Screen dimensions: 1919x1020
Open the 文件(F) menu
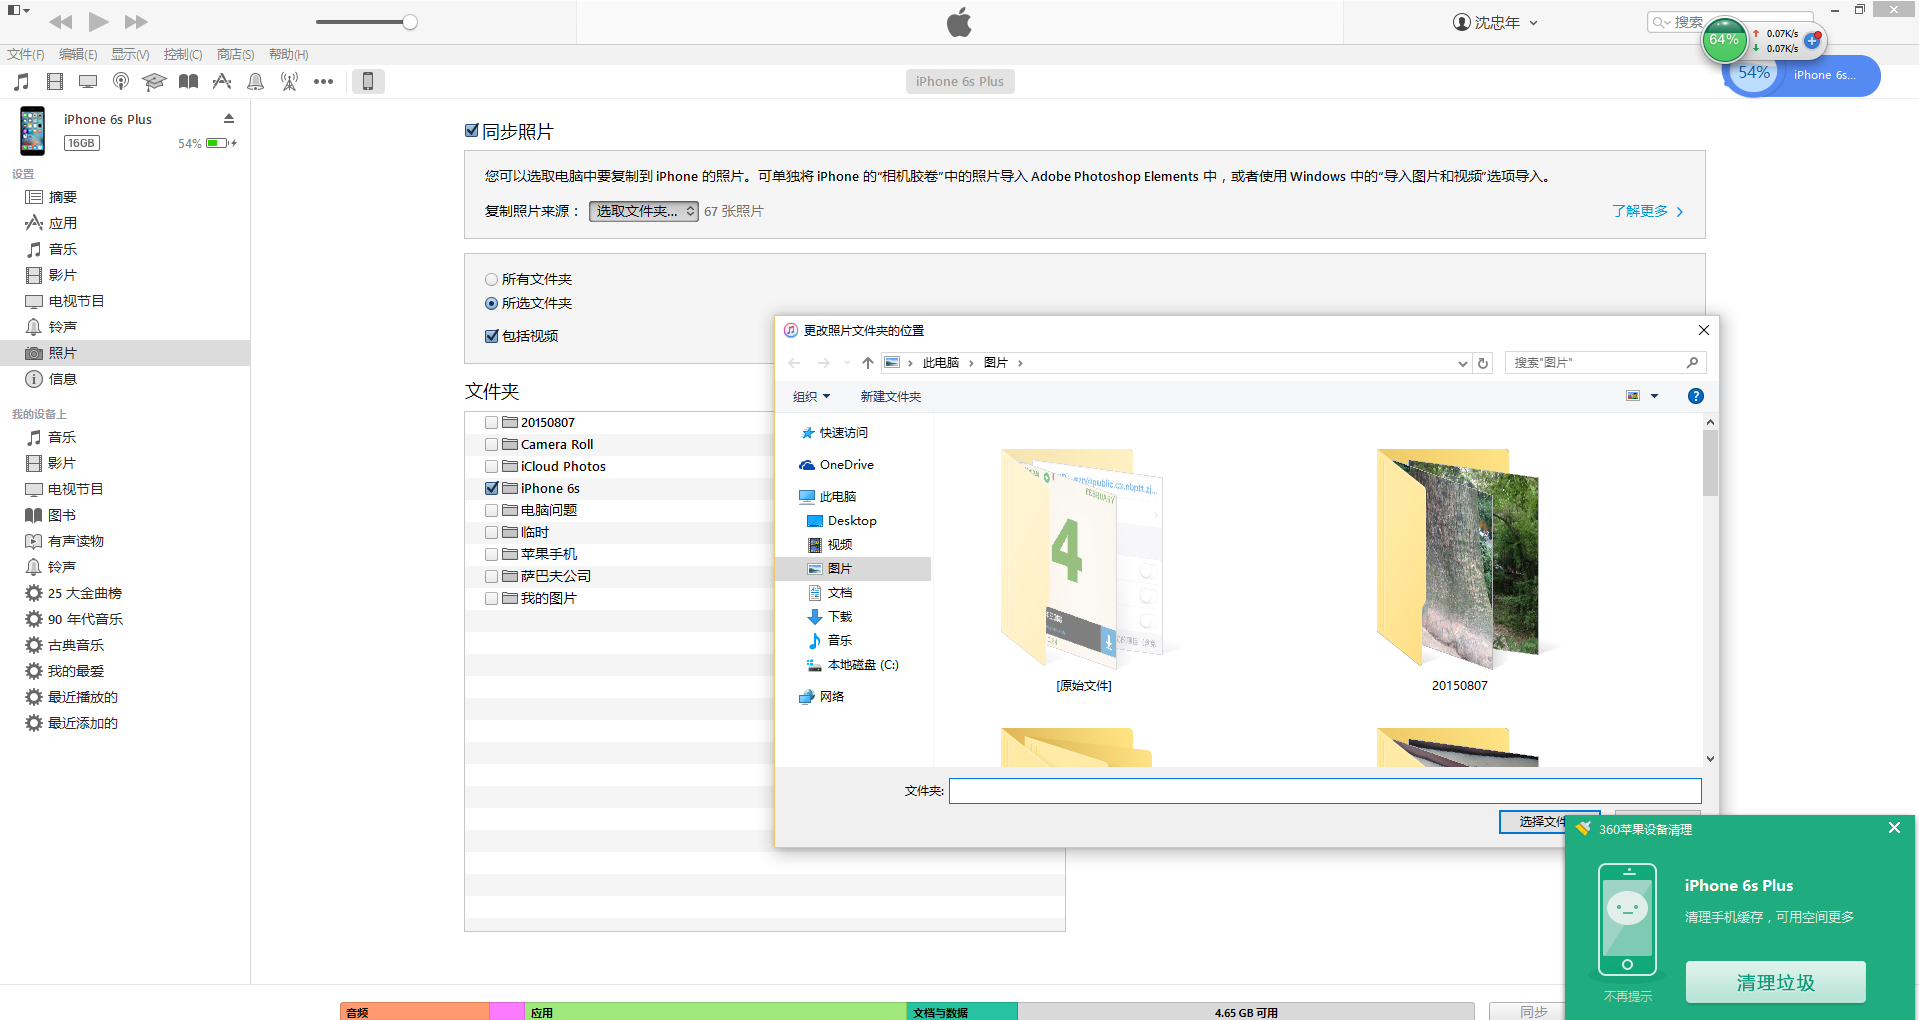(x=26, y=55)
